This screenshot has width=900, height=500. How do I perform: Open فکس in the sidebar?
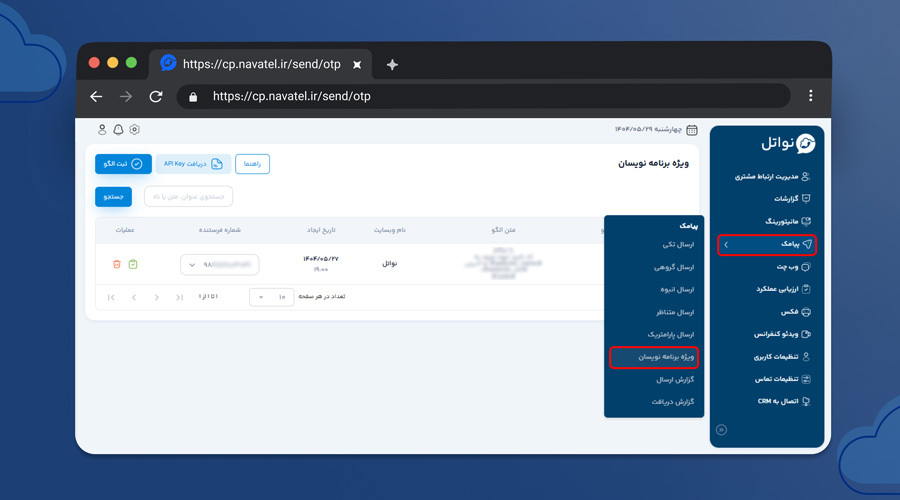pyautogui.click(x=795, y=312)
